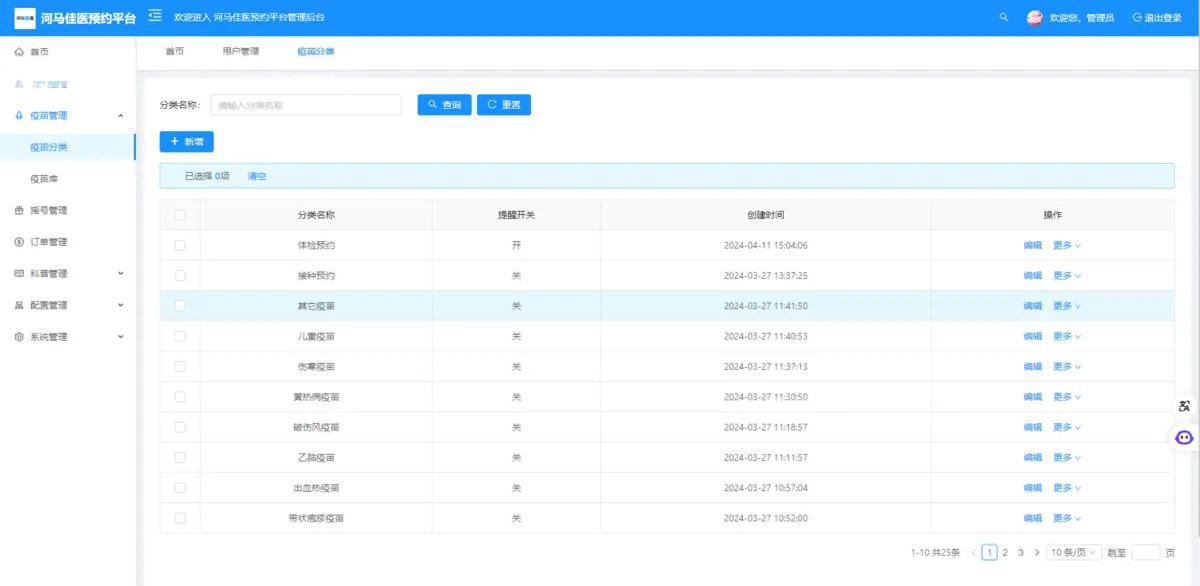Open 更多 dropdown for 体检预约 row
Image resolution: width=1200 pixels, height=586 pixels.
[x=1067, y=245]
